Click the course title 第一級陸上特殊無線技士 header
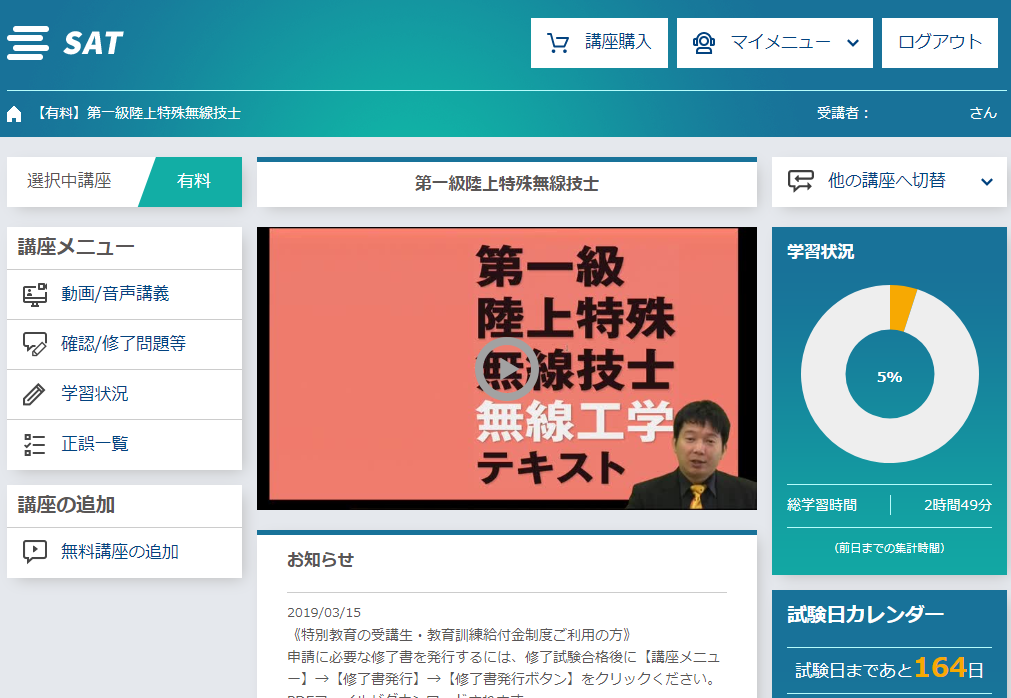Screen dimensions: 1011x698 (x=507, y=184)
